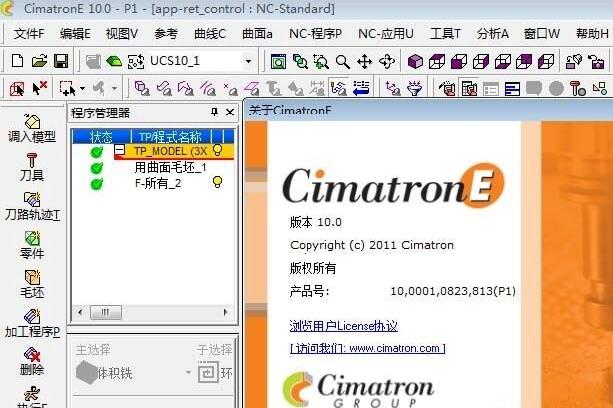Image resolution: width=613 pixels, height=408 pixels.
Task: Open the 参考 menu
Action: pyautogui.click(x=166, y=34)
